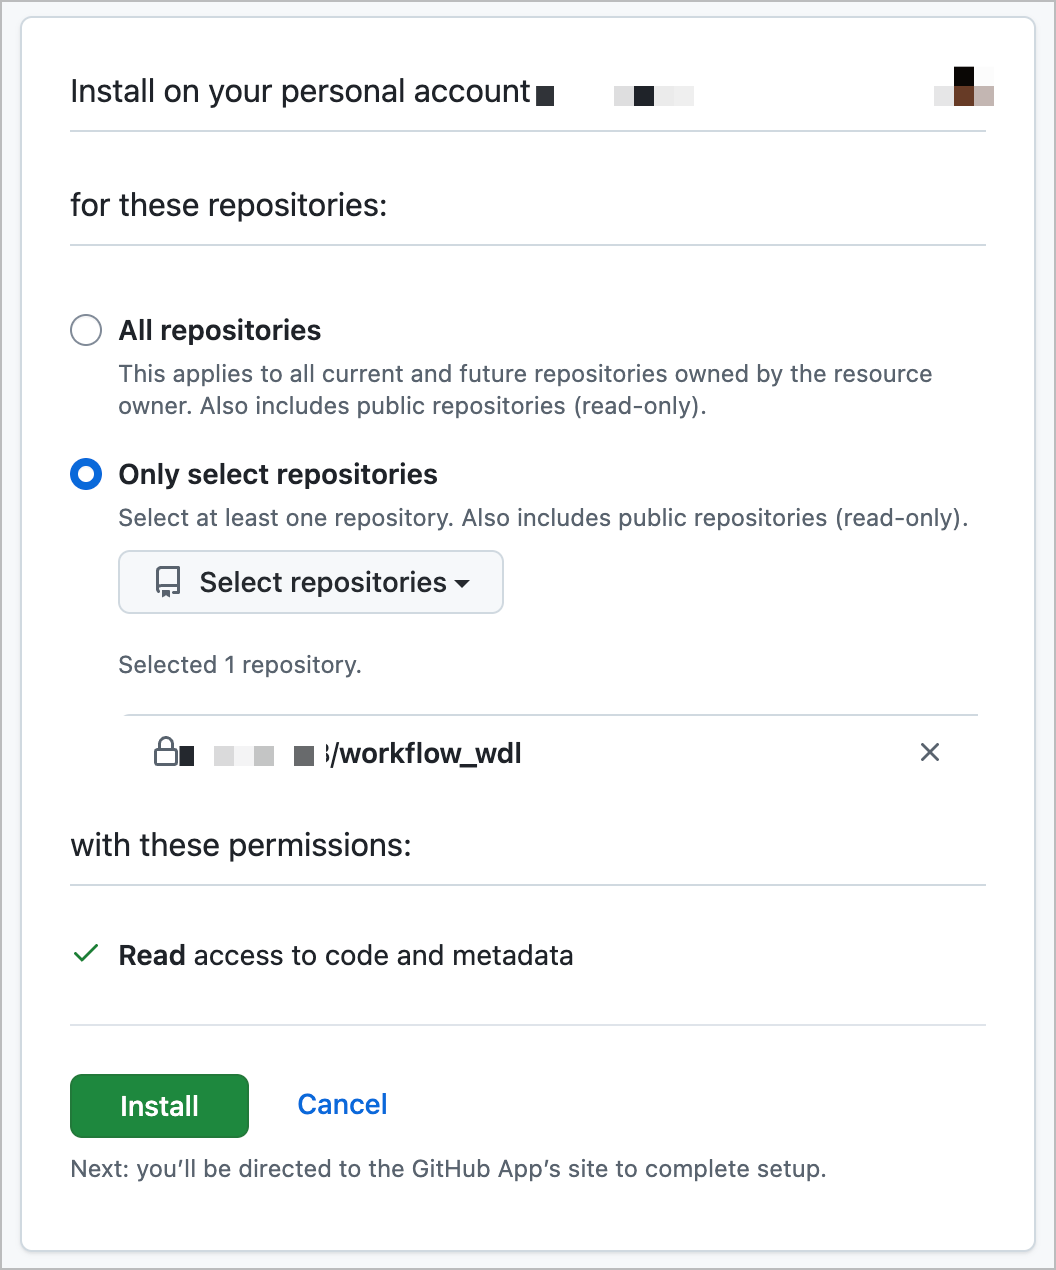Click the Cancel link to abort installation
The image size is (1056, 1270).
click(x=342, y=1104)
